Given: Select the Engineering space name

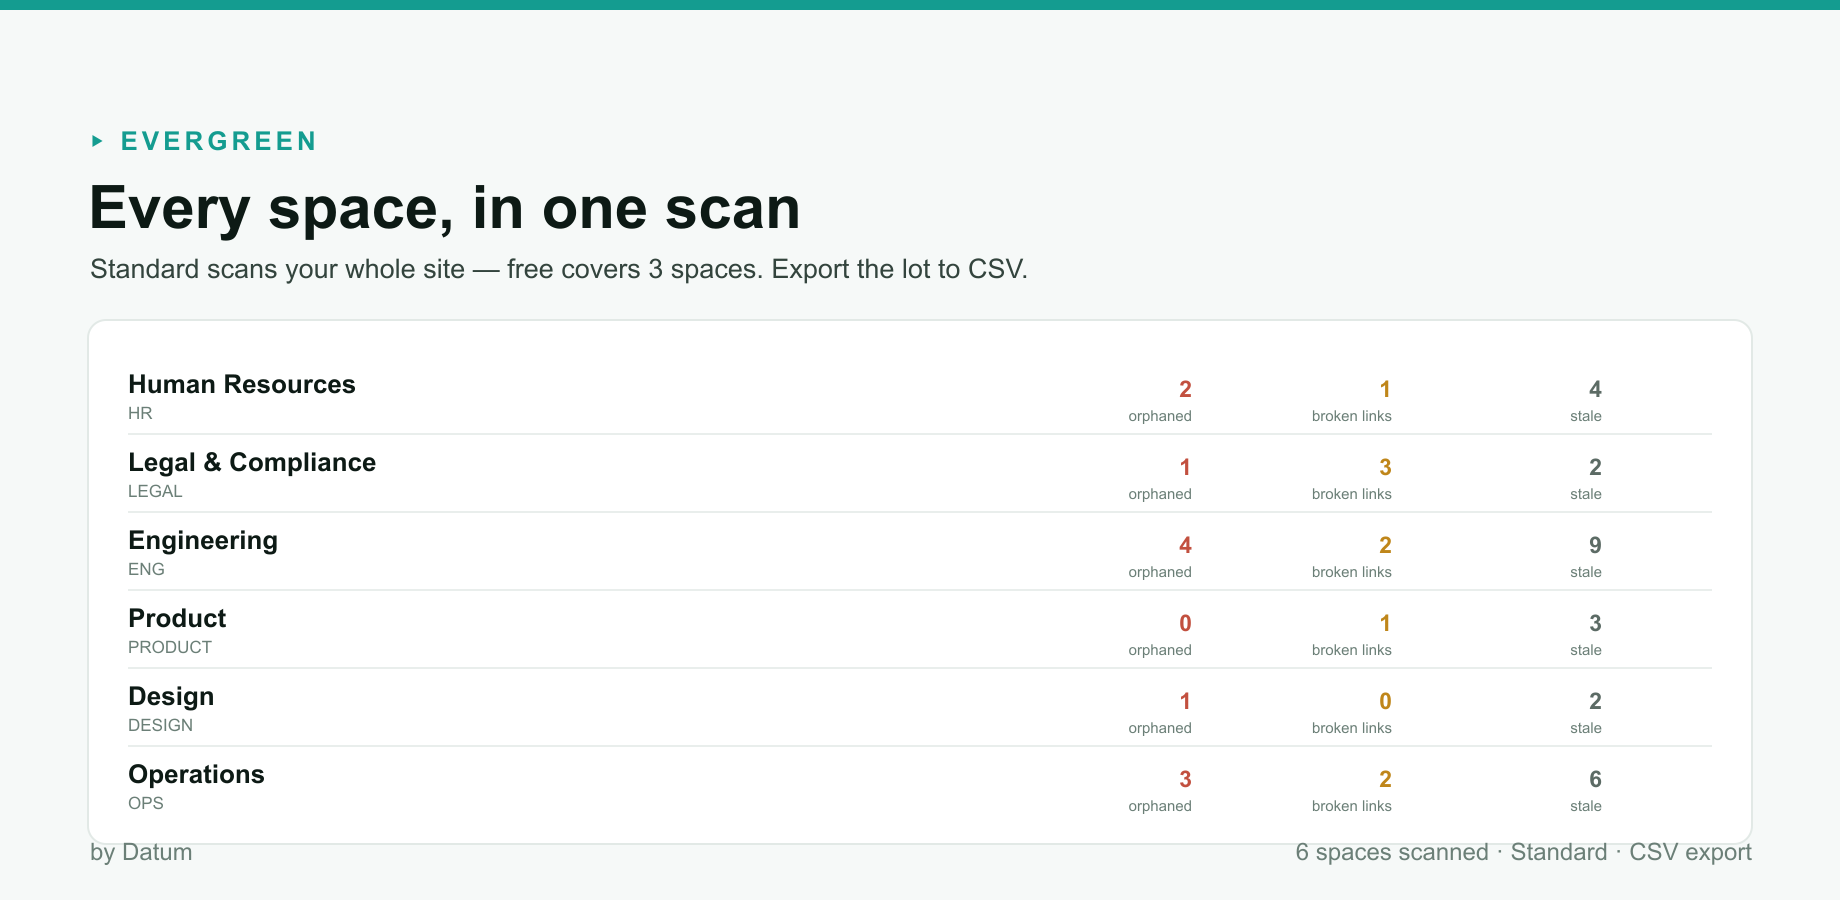Looking at the screenshot, I should [203, 541].
